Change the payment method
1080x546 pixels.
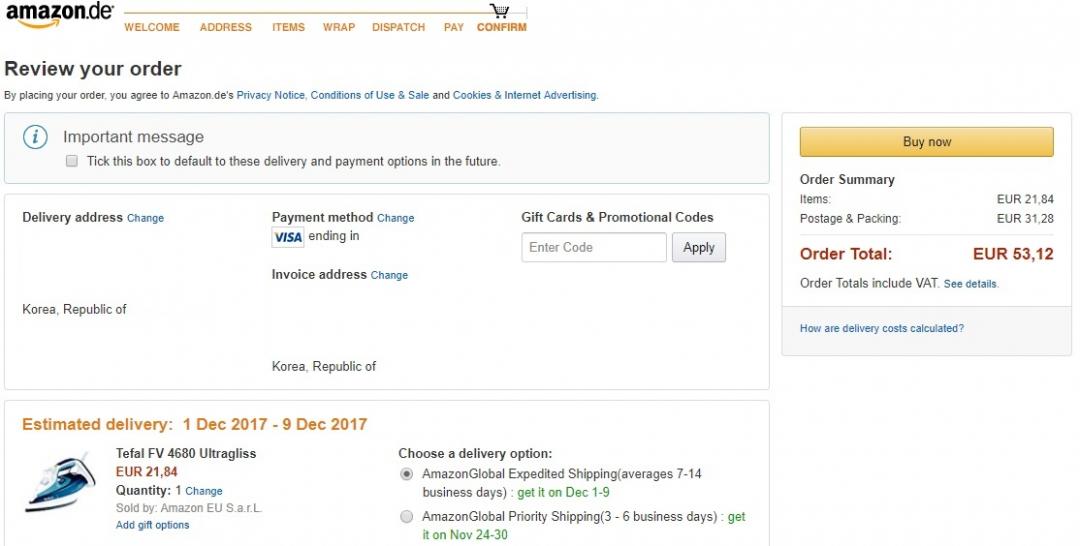point(395,218)
